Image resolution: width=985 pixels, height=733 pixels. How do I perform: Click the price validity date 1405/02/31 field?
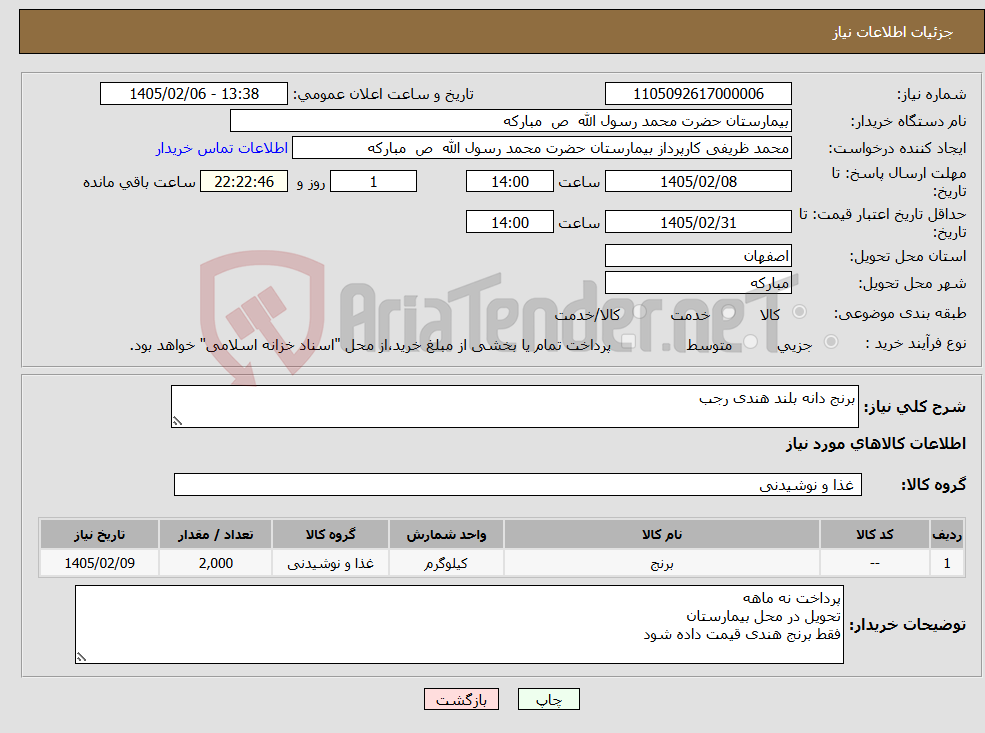pos(698,222)
